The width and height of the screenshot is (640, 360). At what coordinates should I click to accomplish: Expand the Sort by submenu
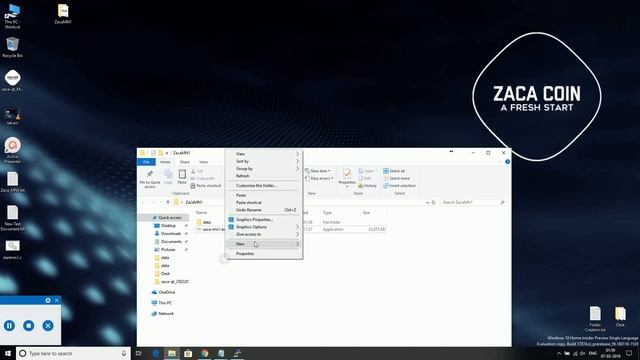(264, 161)
